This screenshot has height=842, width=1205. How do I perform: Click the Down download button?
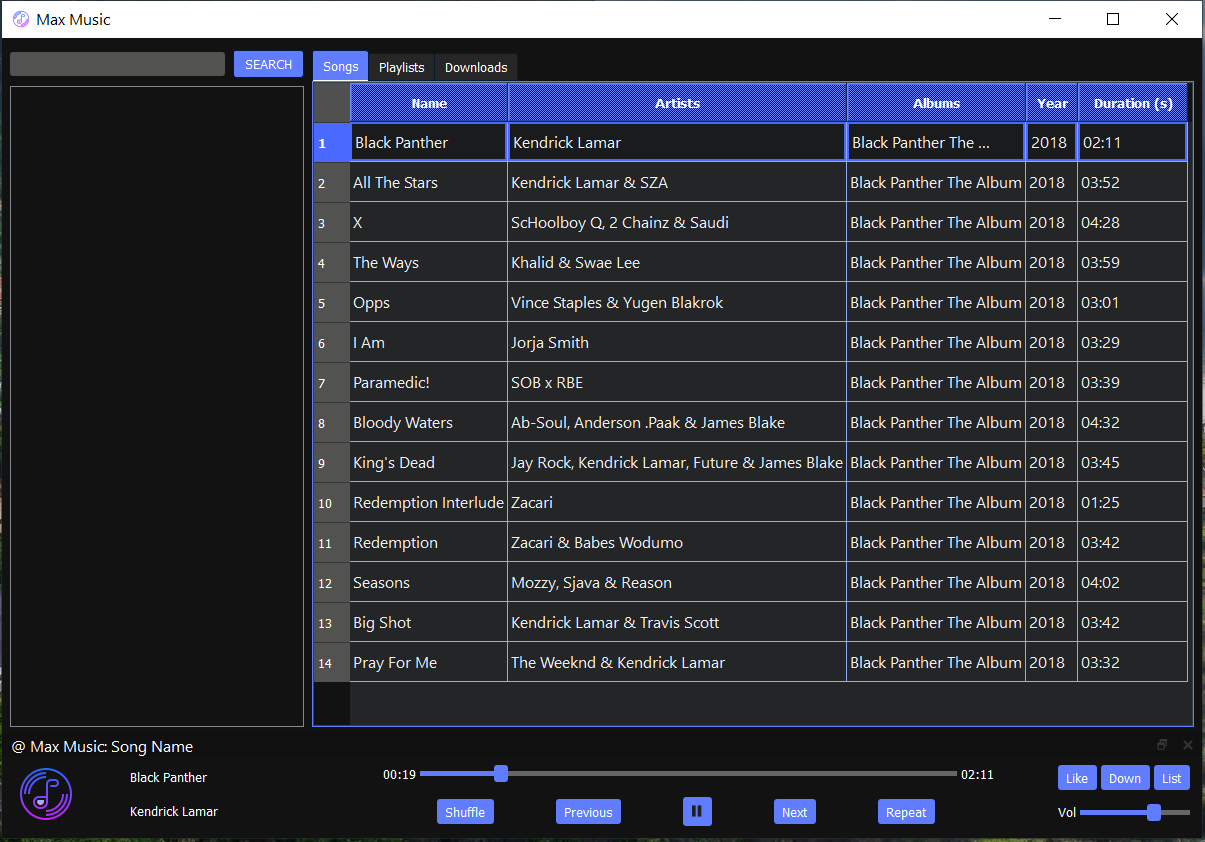[x=1125, y=778]
